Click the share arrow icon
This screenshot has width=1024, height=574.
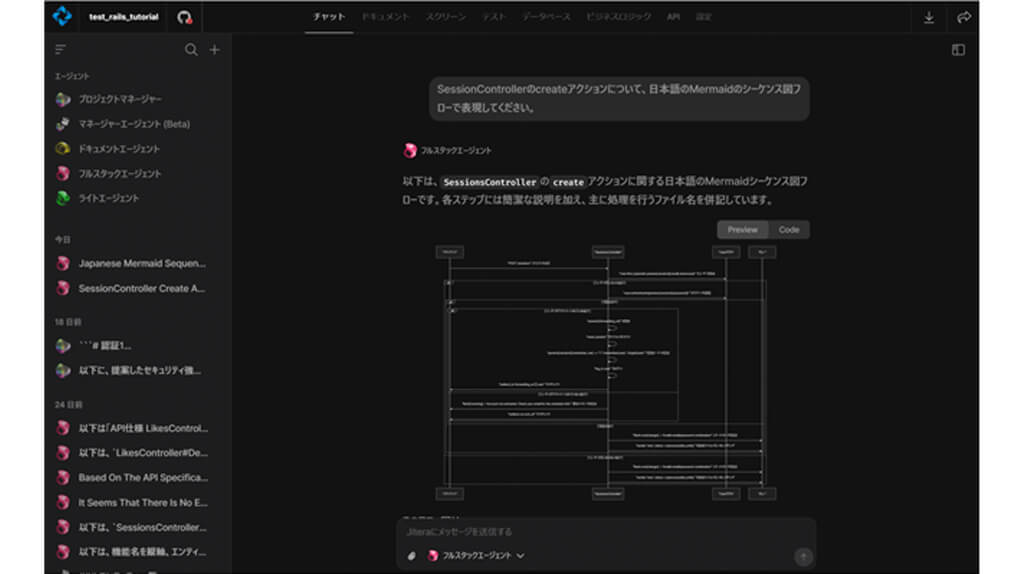(x=963, y=18)
